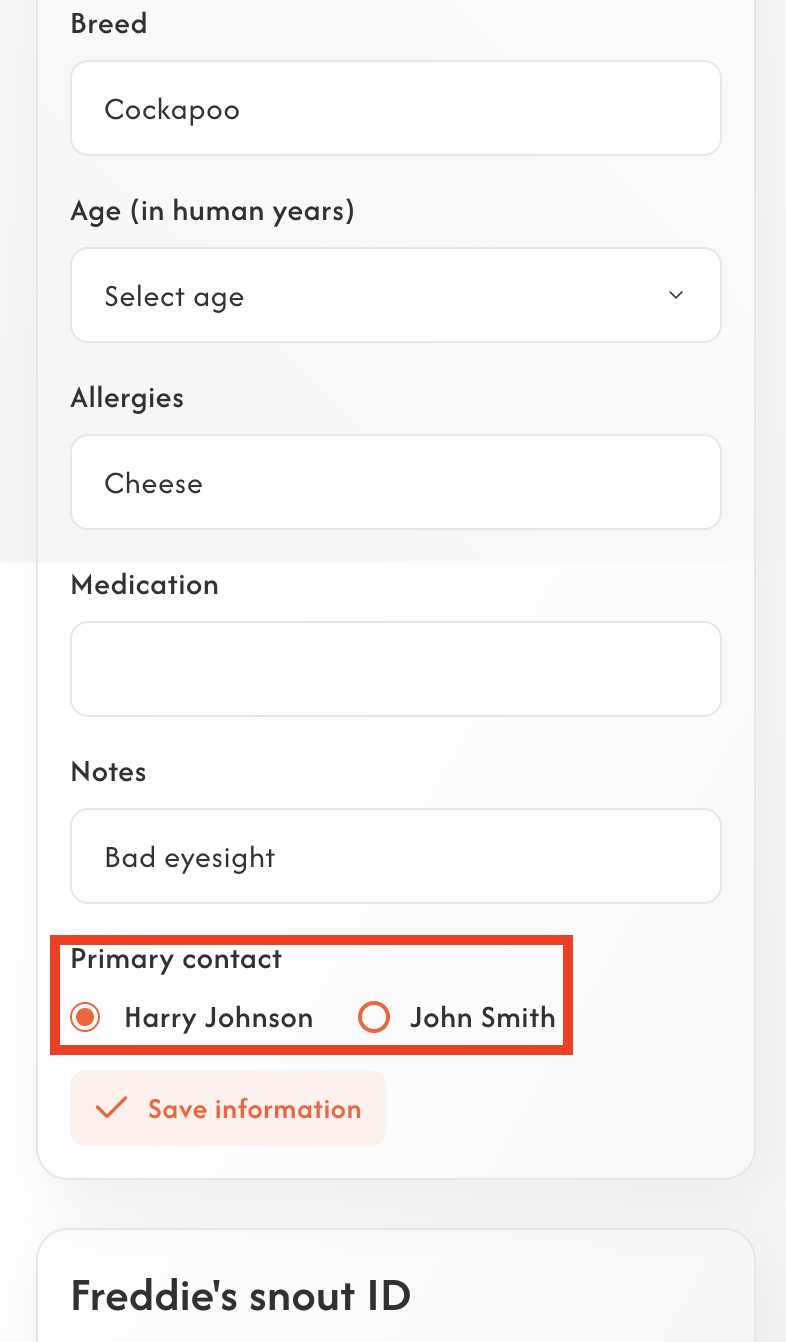The height and width of the screenshot is (1342, 786).
Task: Choose John Smith radio button circle
Action: click(x=373, y=1018)
